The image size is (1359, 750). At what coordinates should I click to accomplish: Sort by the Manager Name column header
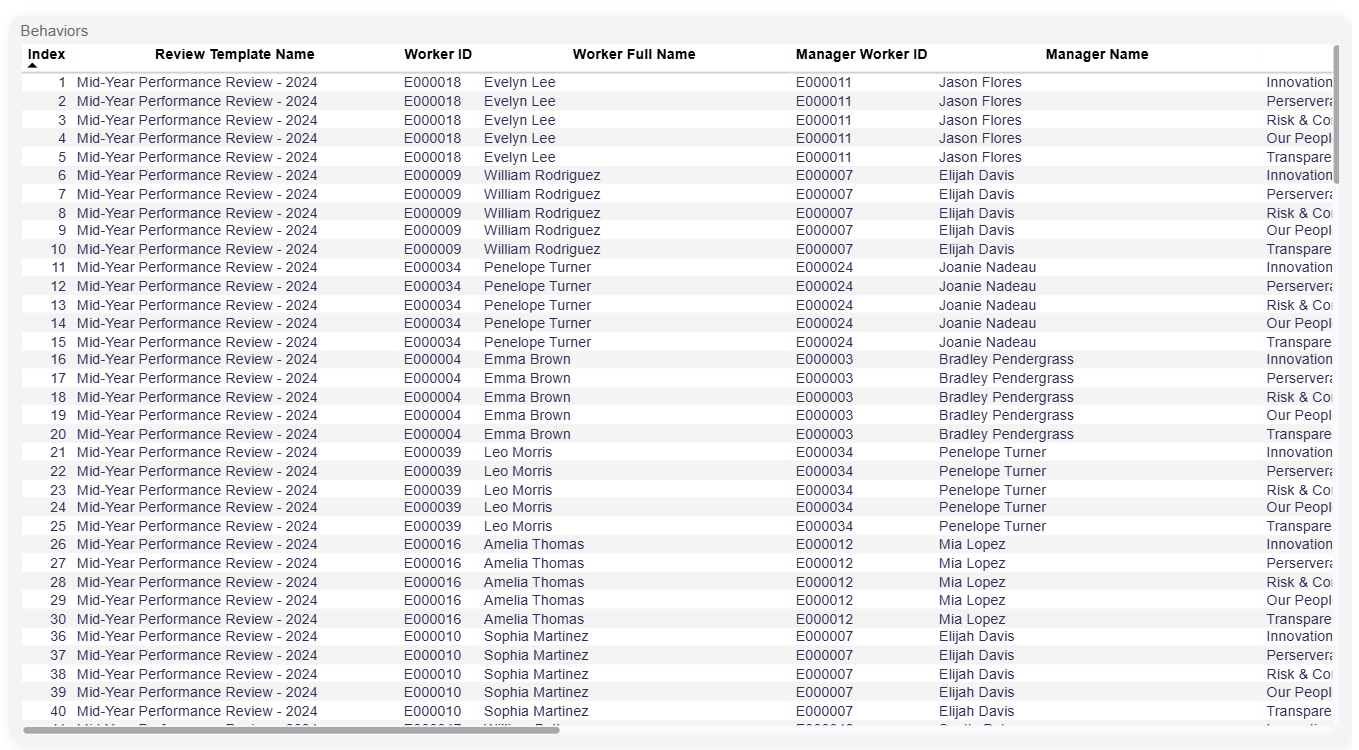[1096, 54]
